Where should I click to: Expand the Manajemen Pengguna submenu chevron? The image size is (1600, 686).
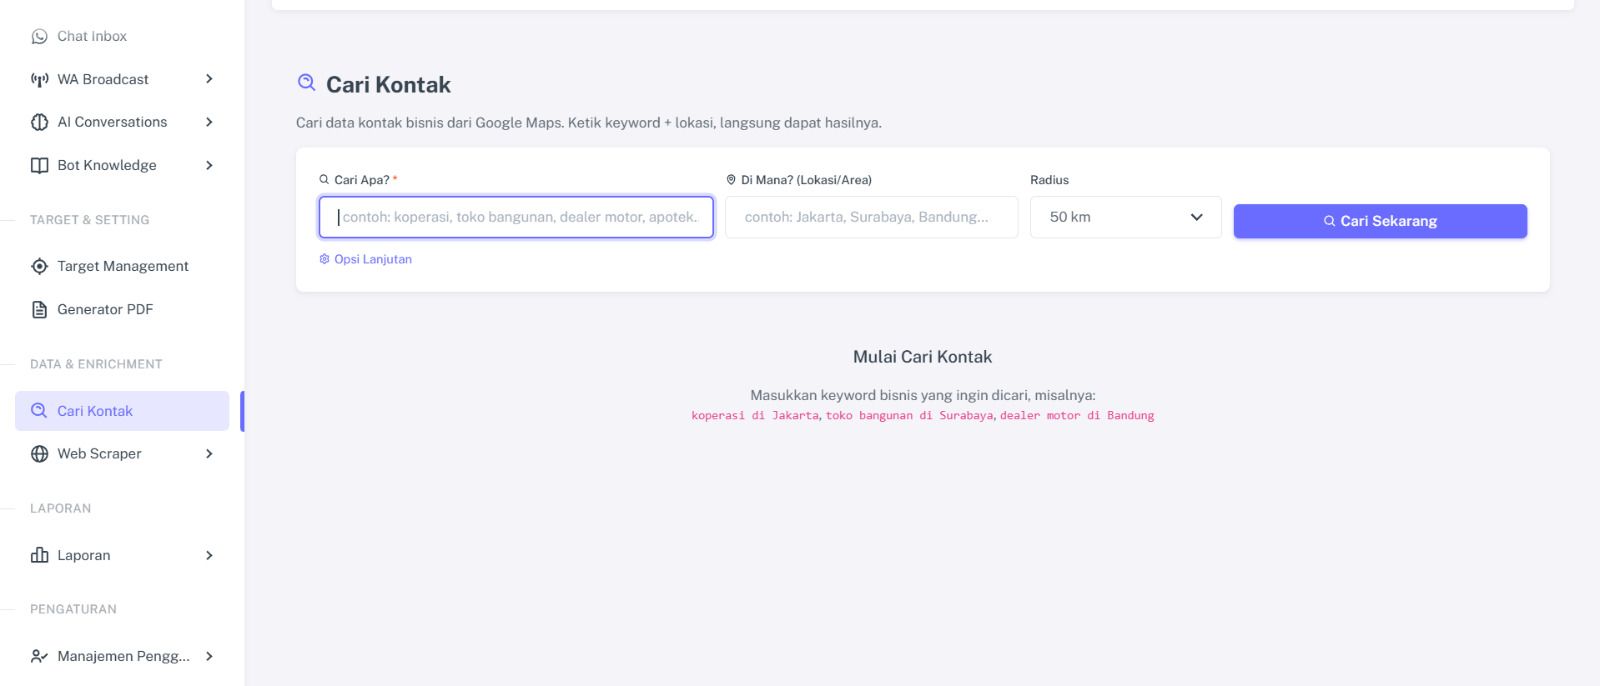[209, 656]
